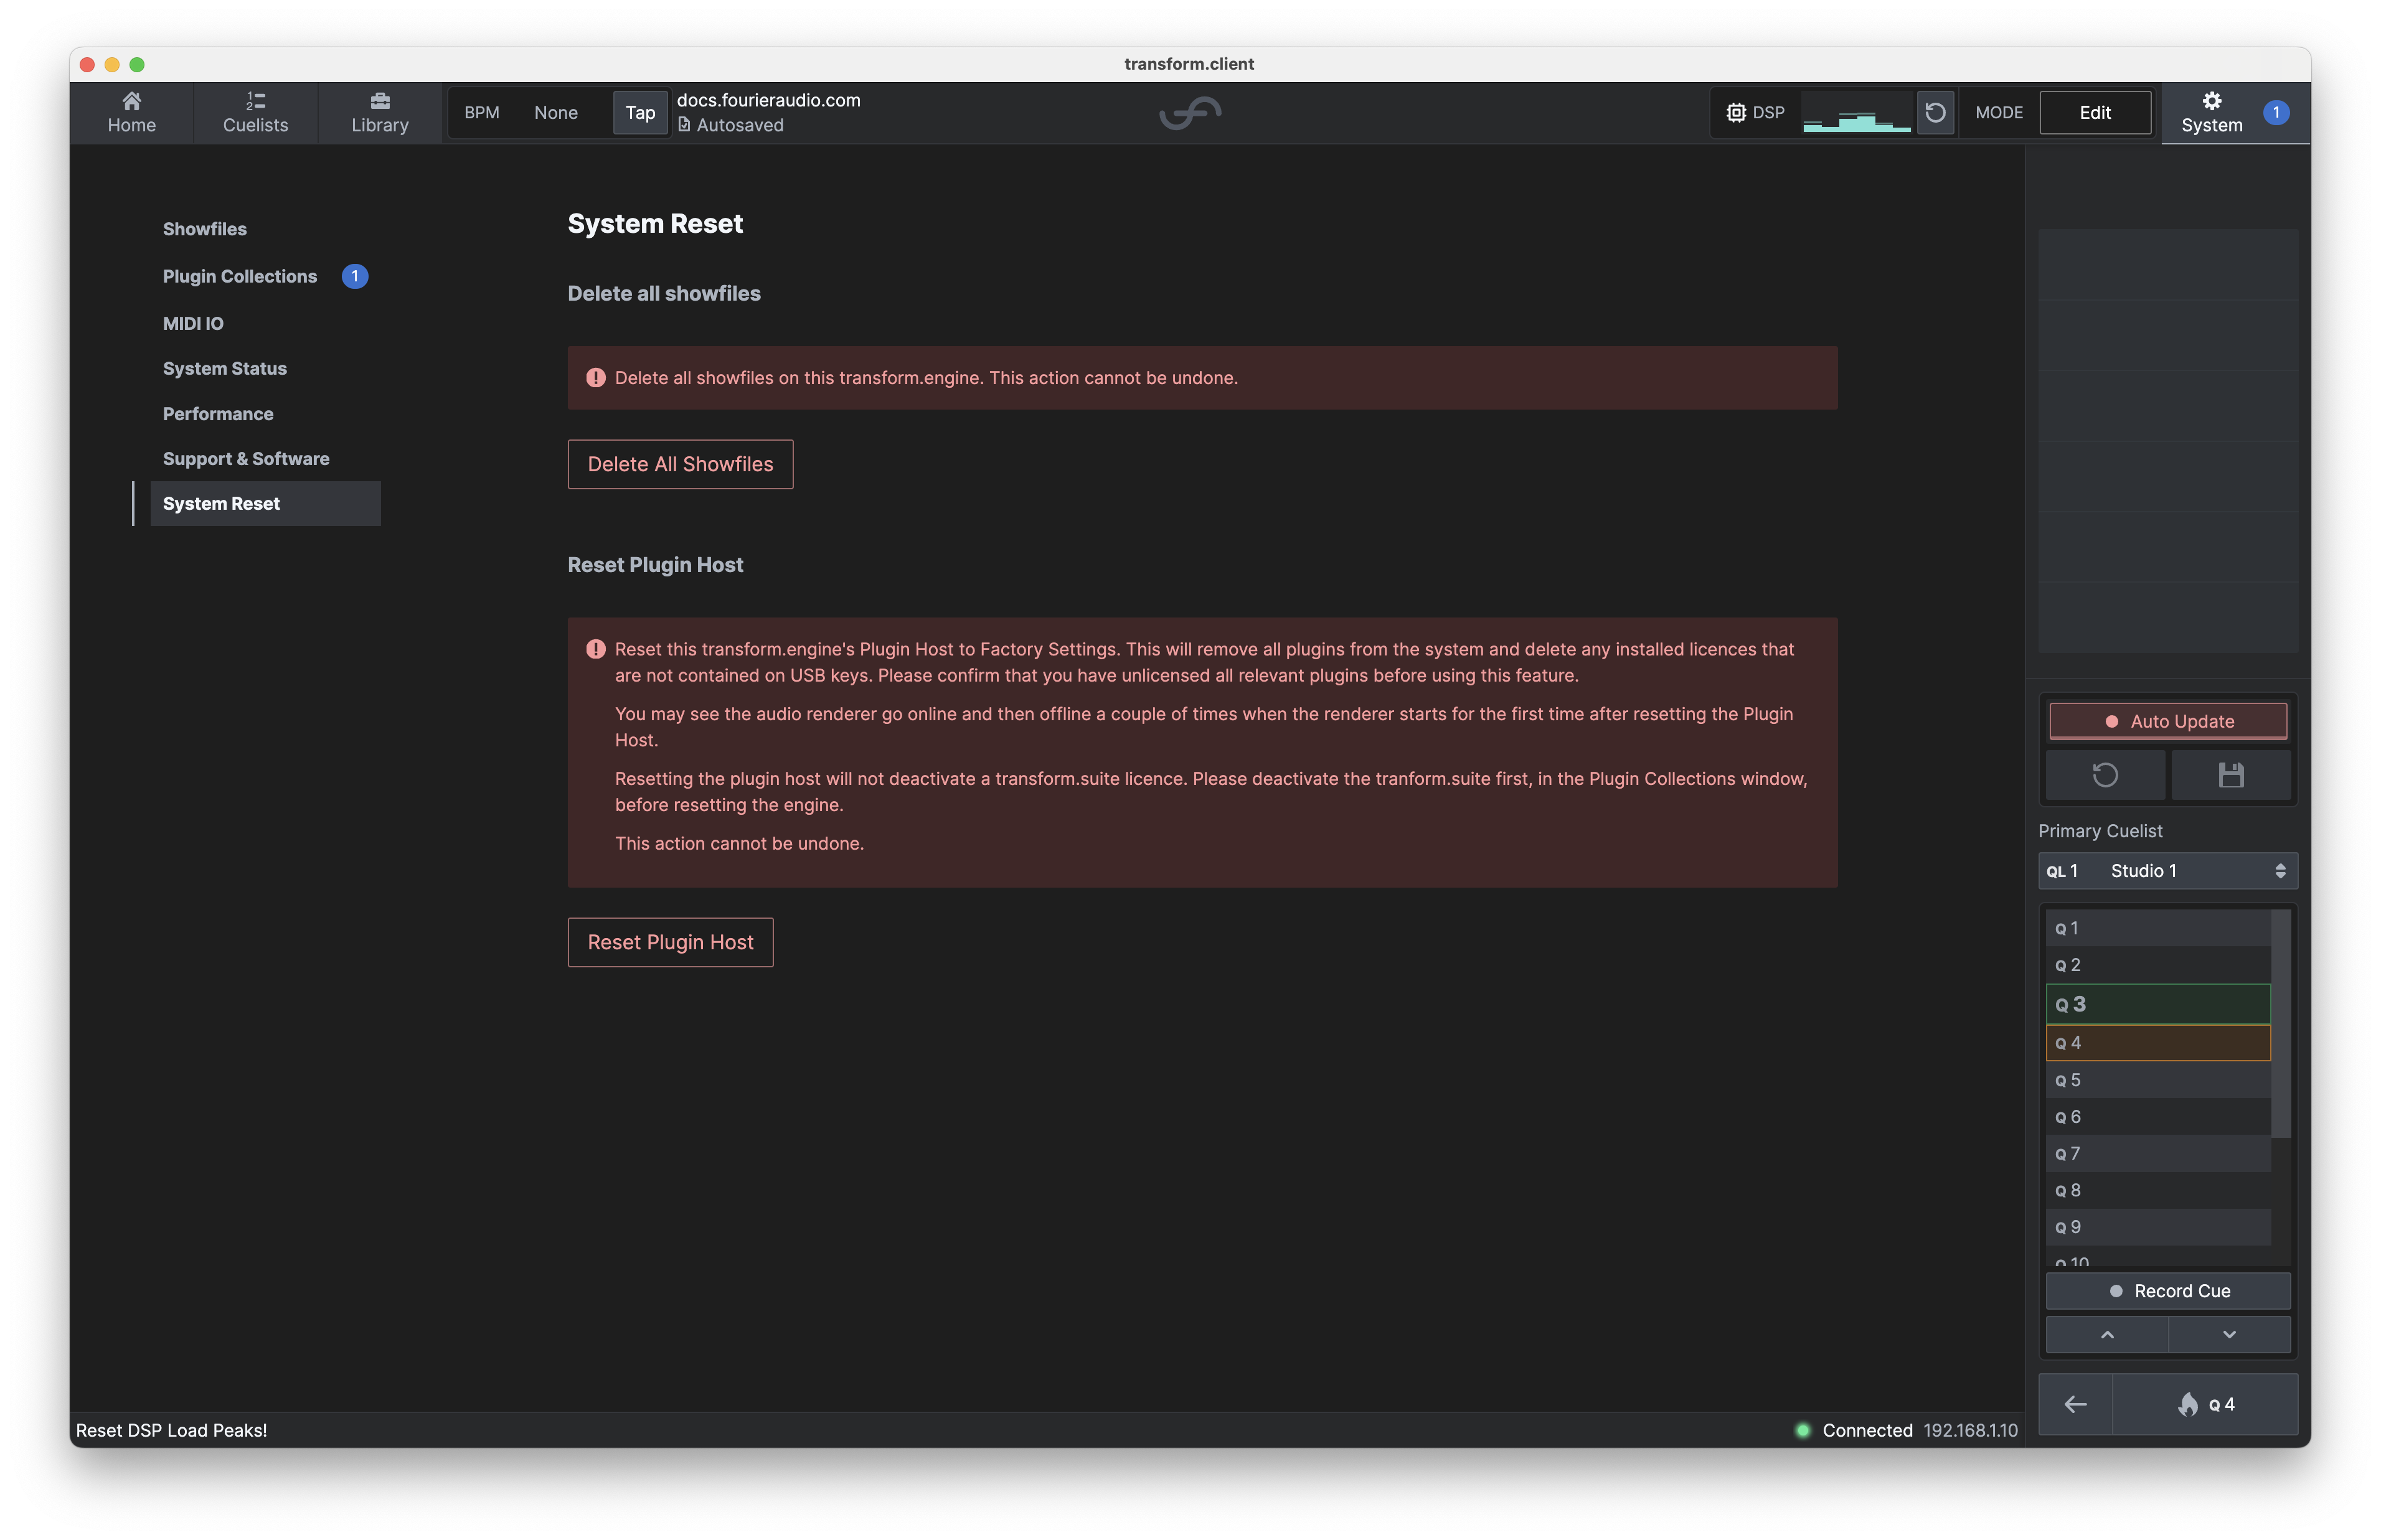Screen dimensions: 2381x1540
Task: Toggle the Edit mode button
Action: click(x=2095, y=113)
